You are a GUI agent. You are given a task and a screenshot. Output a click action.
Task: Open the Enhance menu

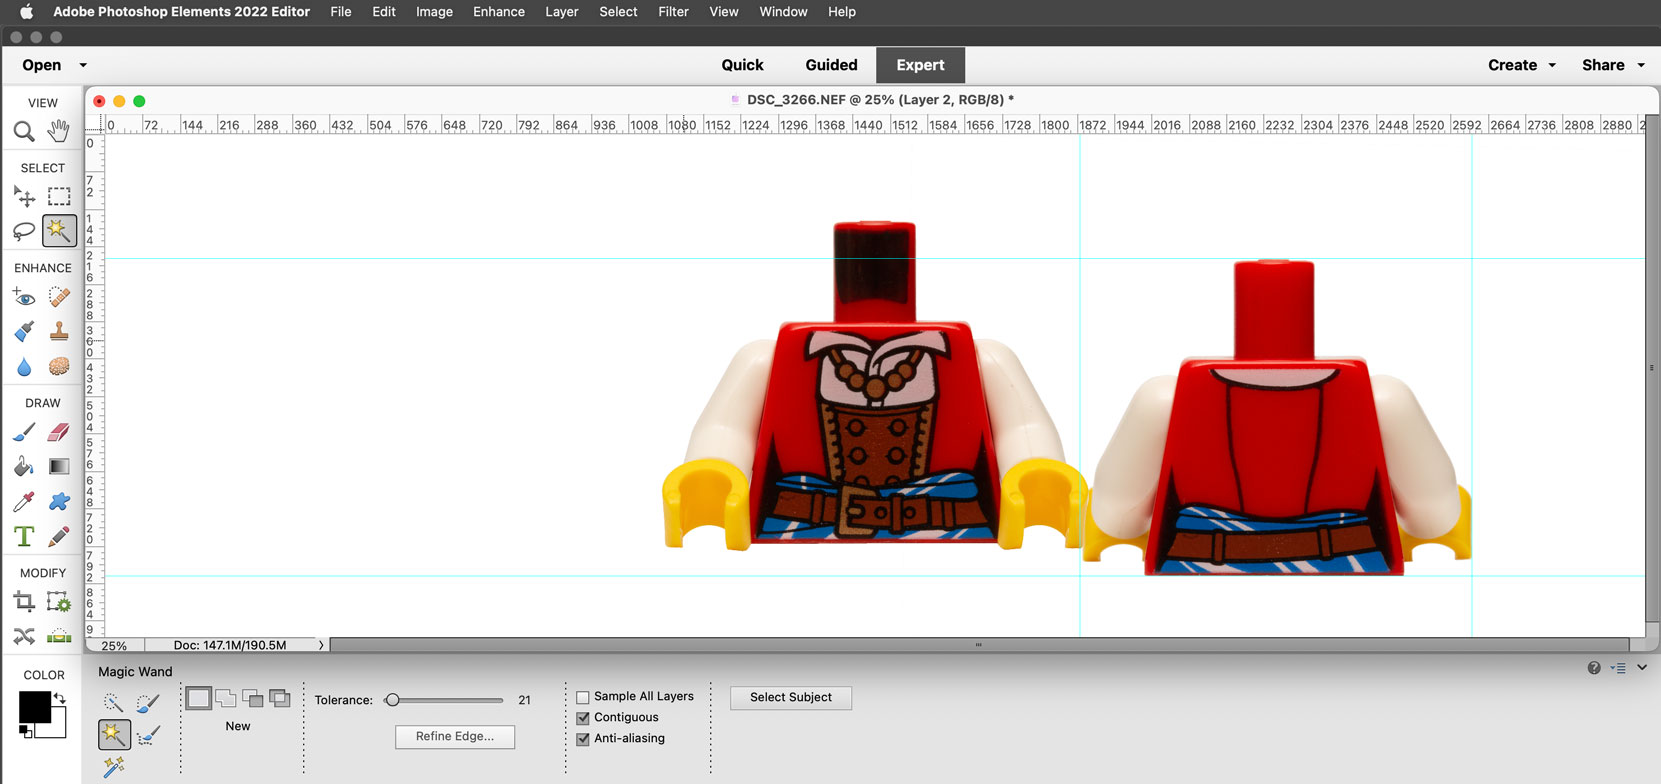(499, 12)
